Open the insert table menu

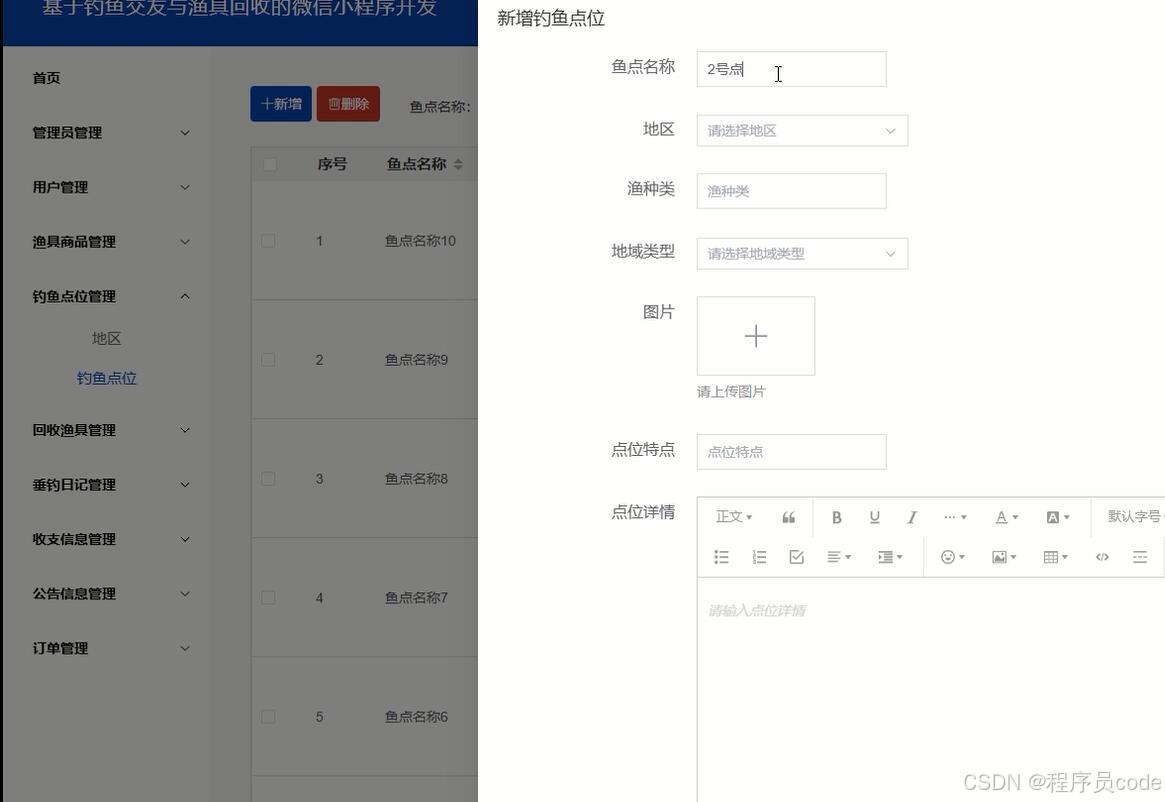[x=1055, y=557]
